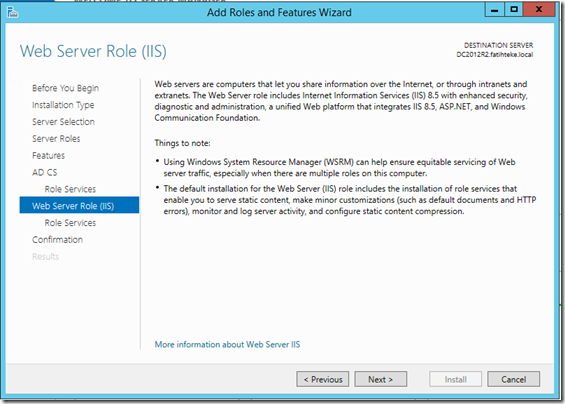Select the Server Selection step

[63, 122]
